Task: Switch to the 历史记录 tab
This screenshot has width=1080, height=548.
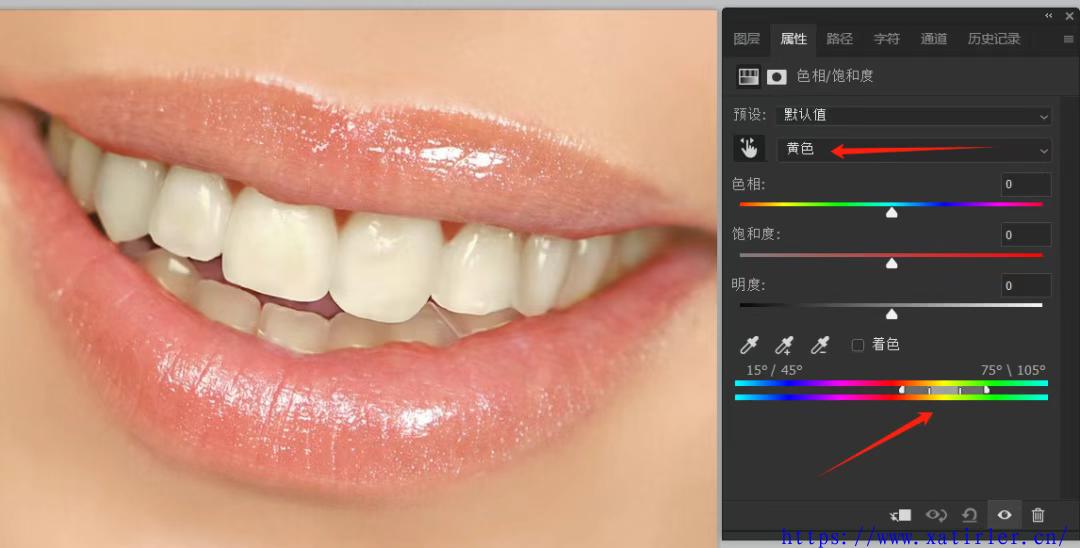Action: pos(994,39)
